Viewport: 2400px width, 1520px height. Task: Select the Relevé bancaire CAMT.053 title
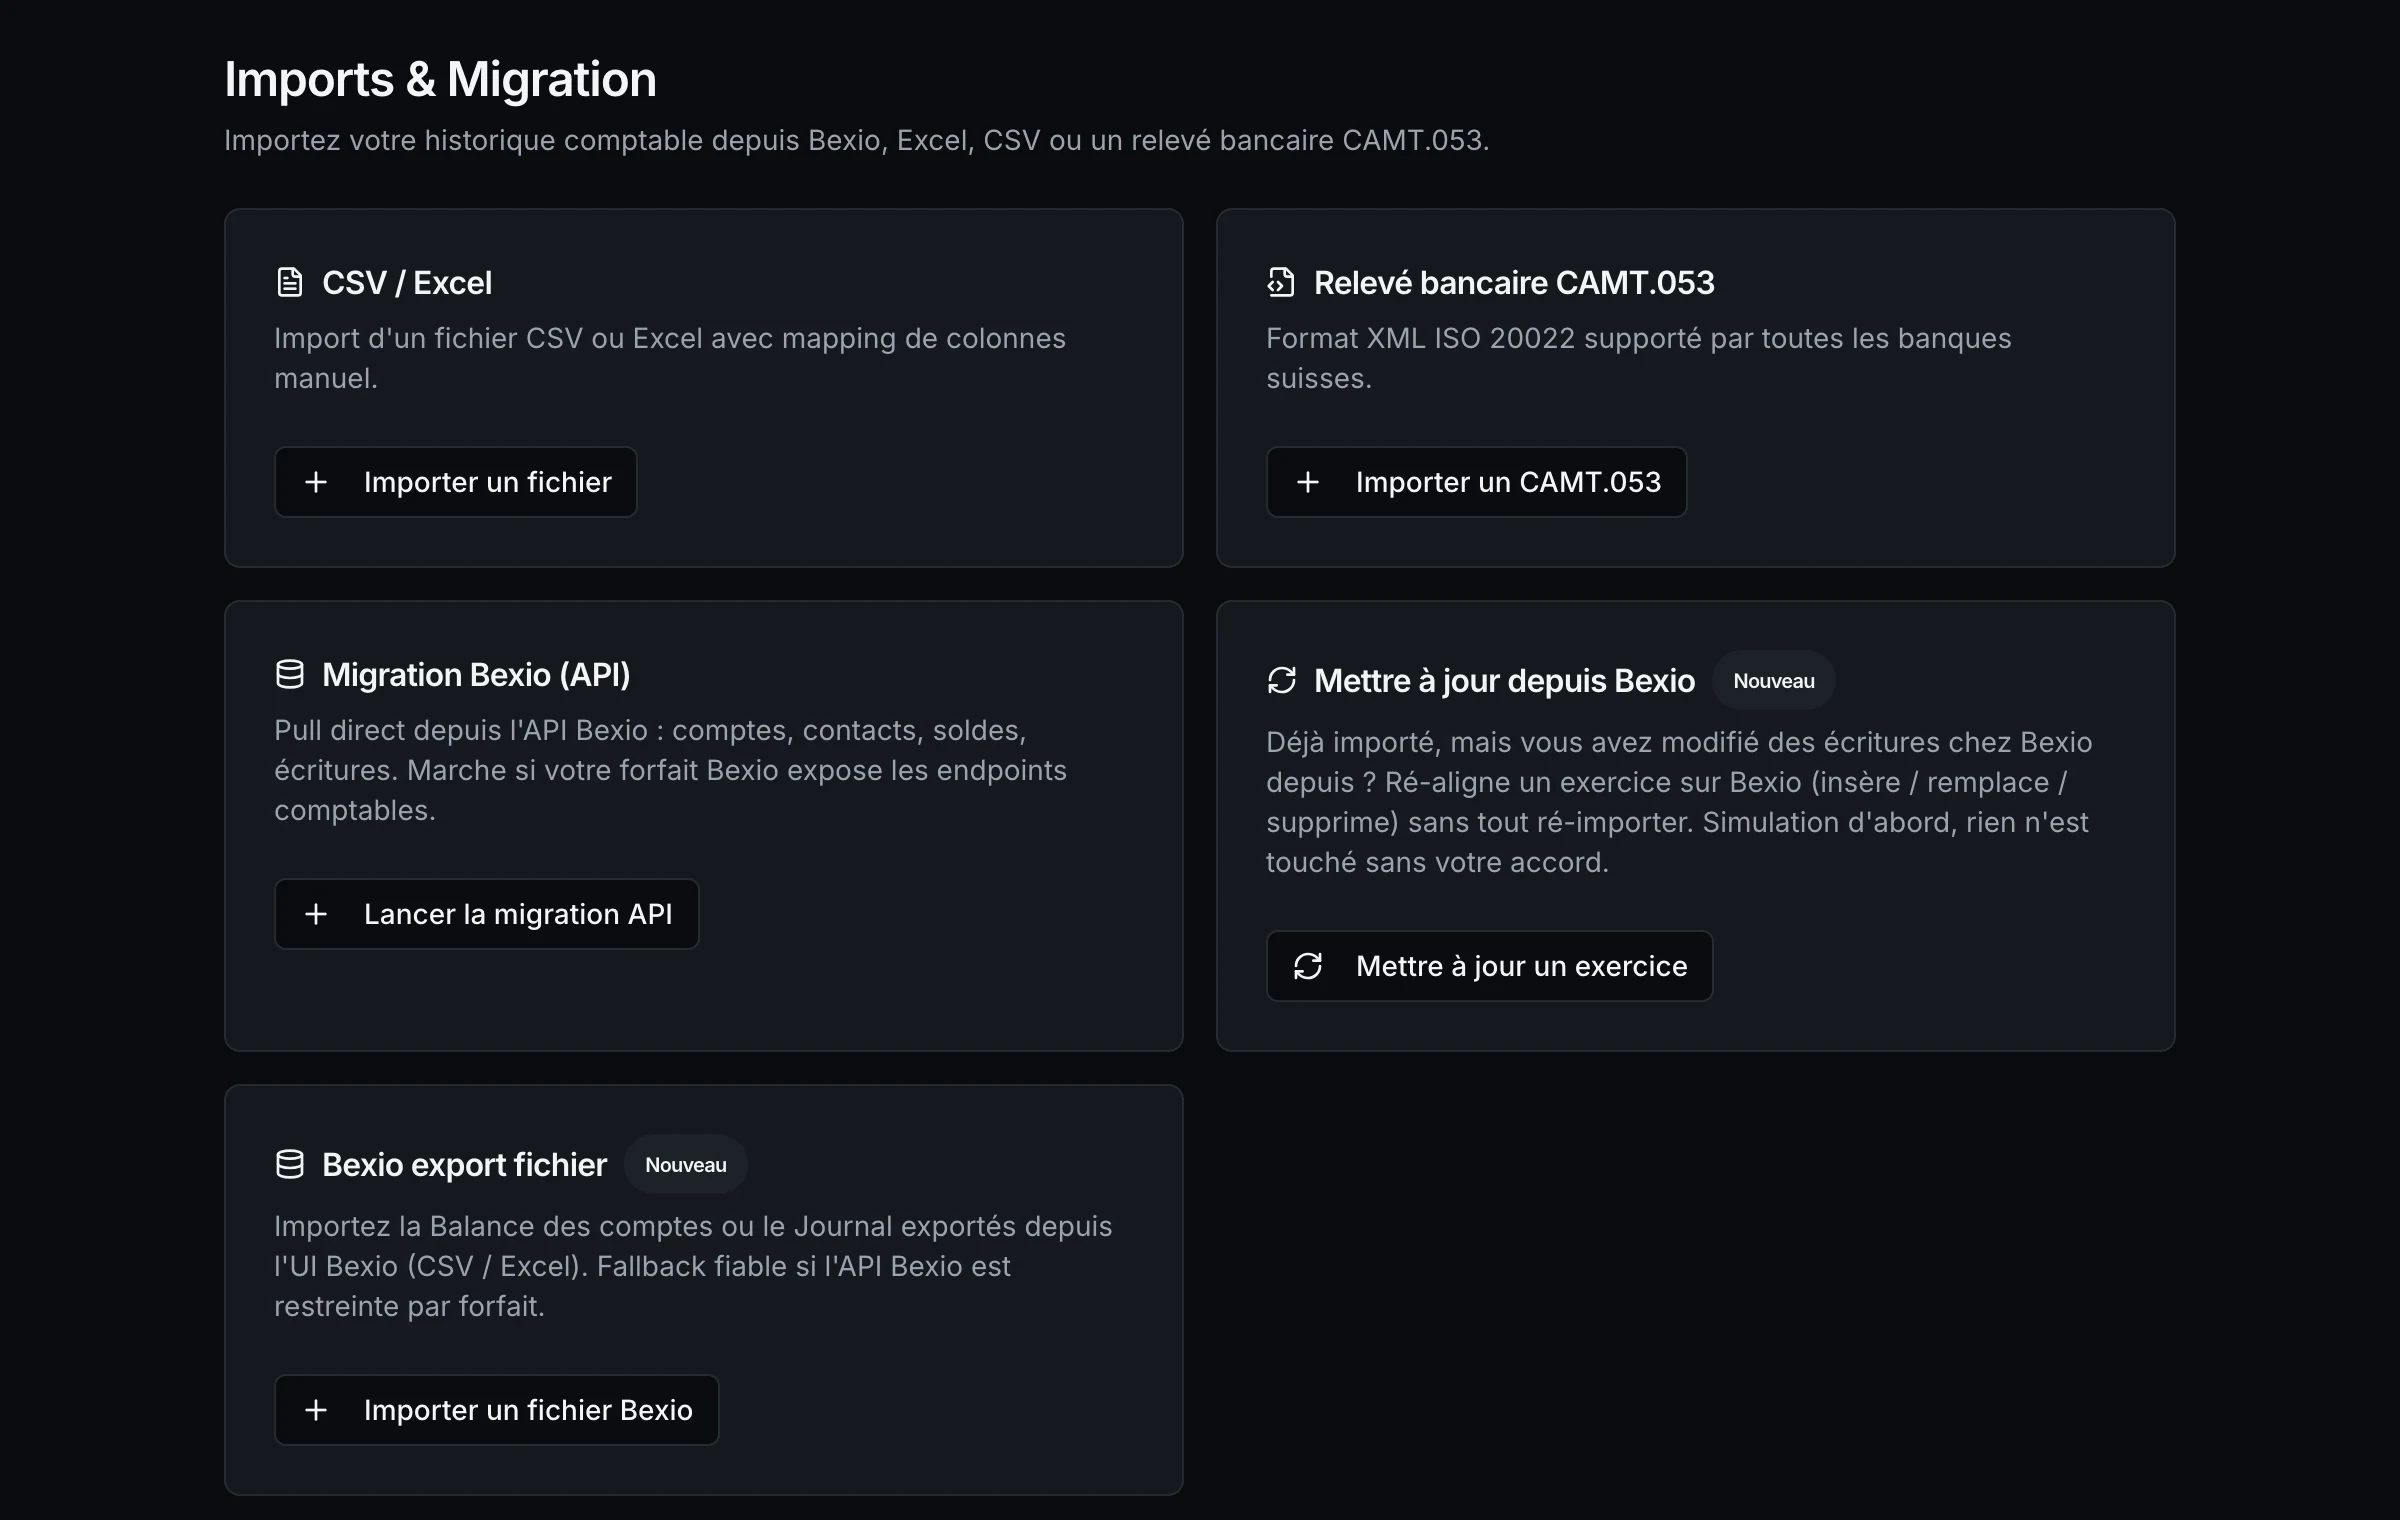pyautogui.click(x=1514, y=283)
